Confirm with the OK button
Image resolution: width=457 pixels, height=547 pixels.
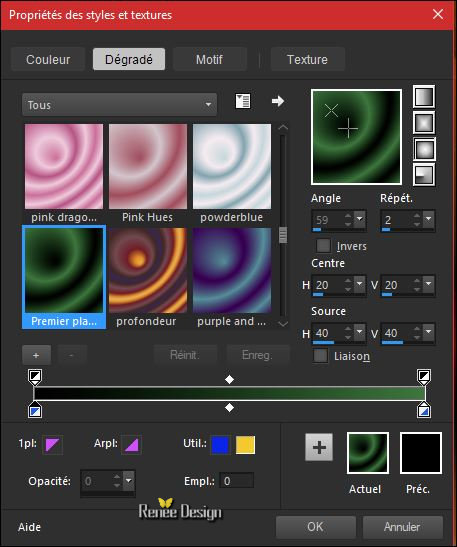click(315, 527)
